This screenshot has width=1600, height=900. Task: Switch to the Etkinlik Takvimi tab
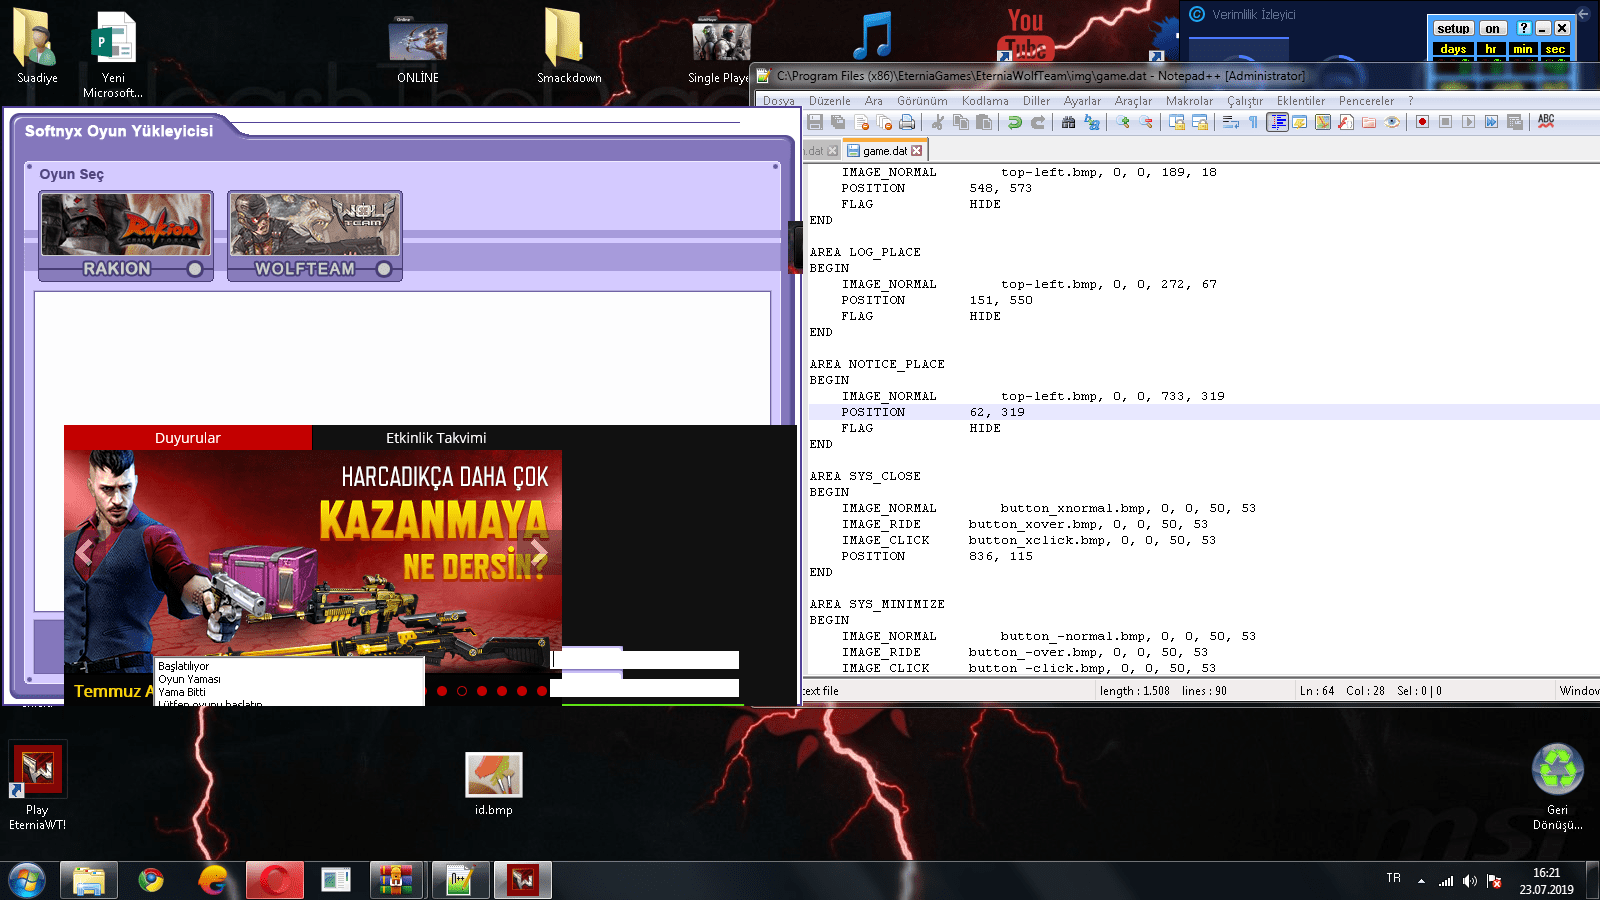(x=436, y=438)
